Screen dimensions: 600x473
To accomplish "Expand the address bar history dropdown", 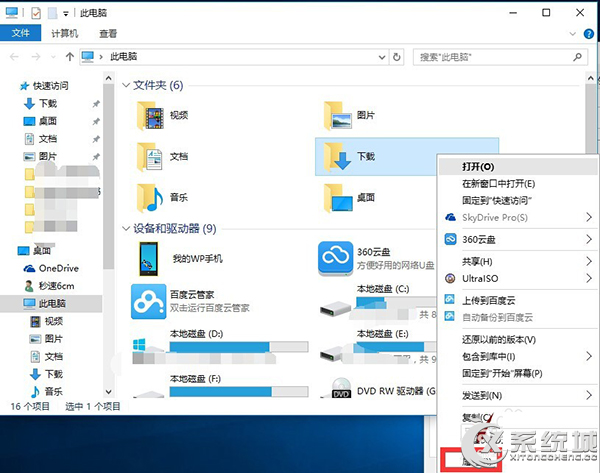I will [x=382, y=57].
